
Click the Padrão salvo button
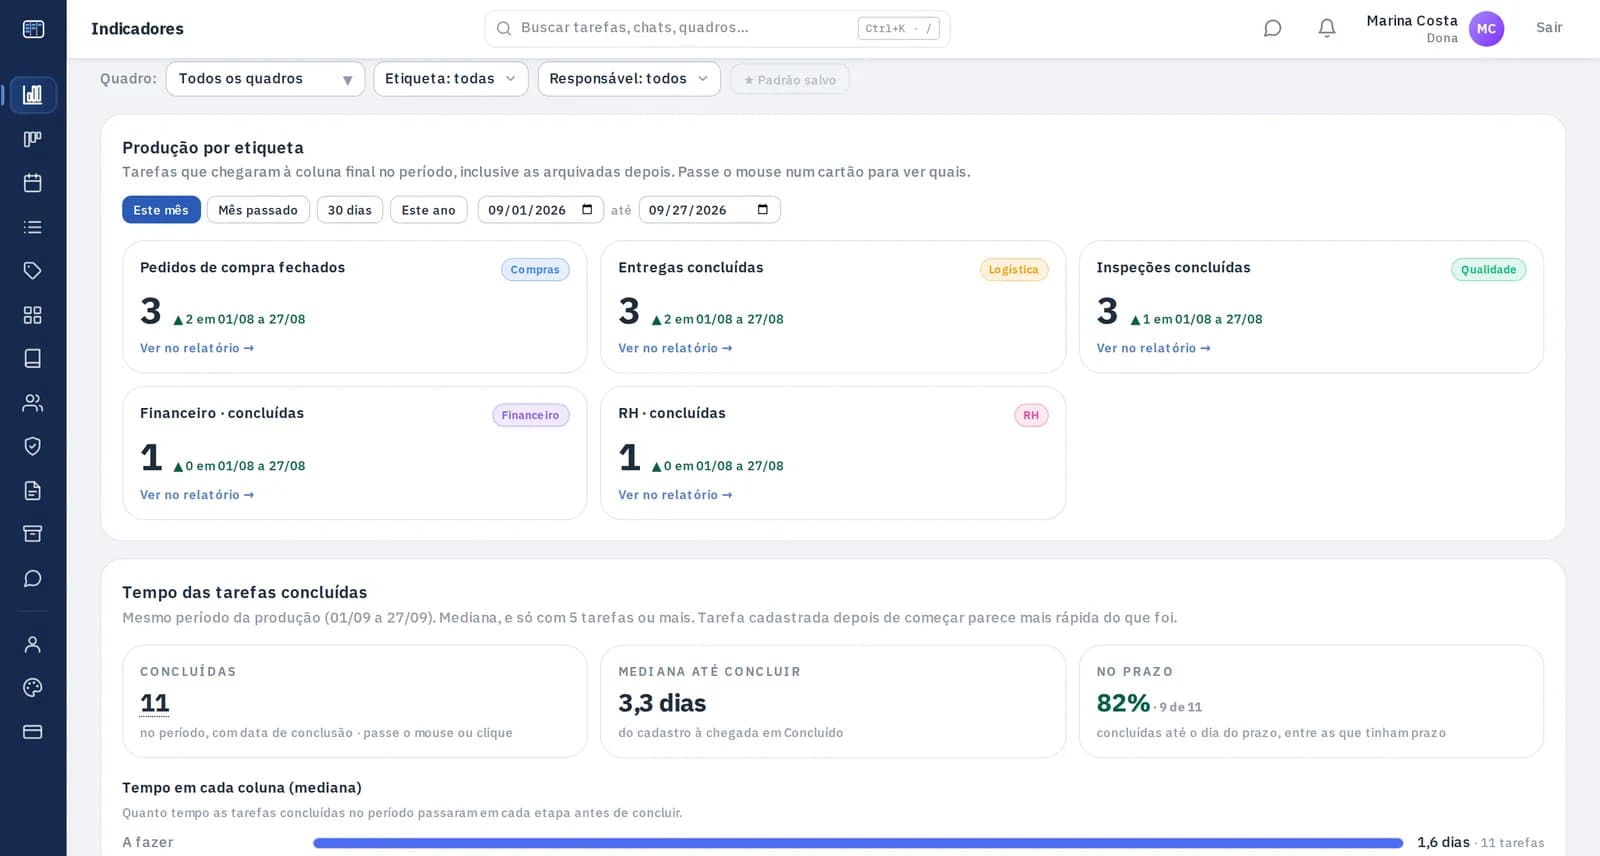coord(790,80)
